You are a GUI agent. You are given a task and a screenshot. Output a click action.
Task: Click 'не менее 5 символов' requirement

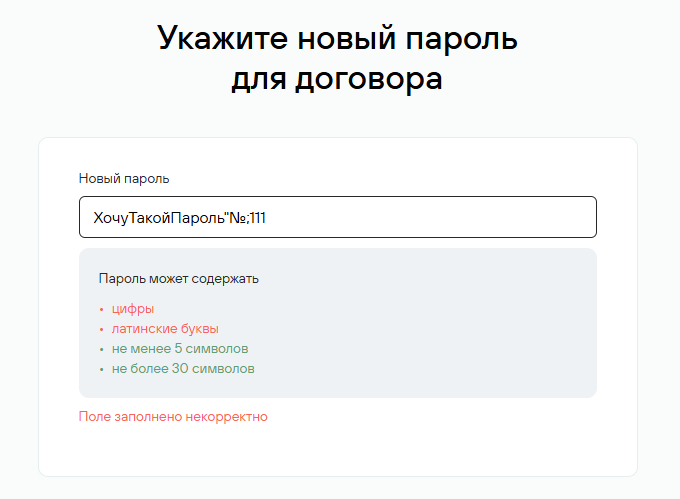(x=180, y=349)
